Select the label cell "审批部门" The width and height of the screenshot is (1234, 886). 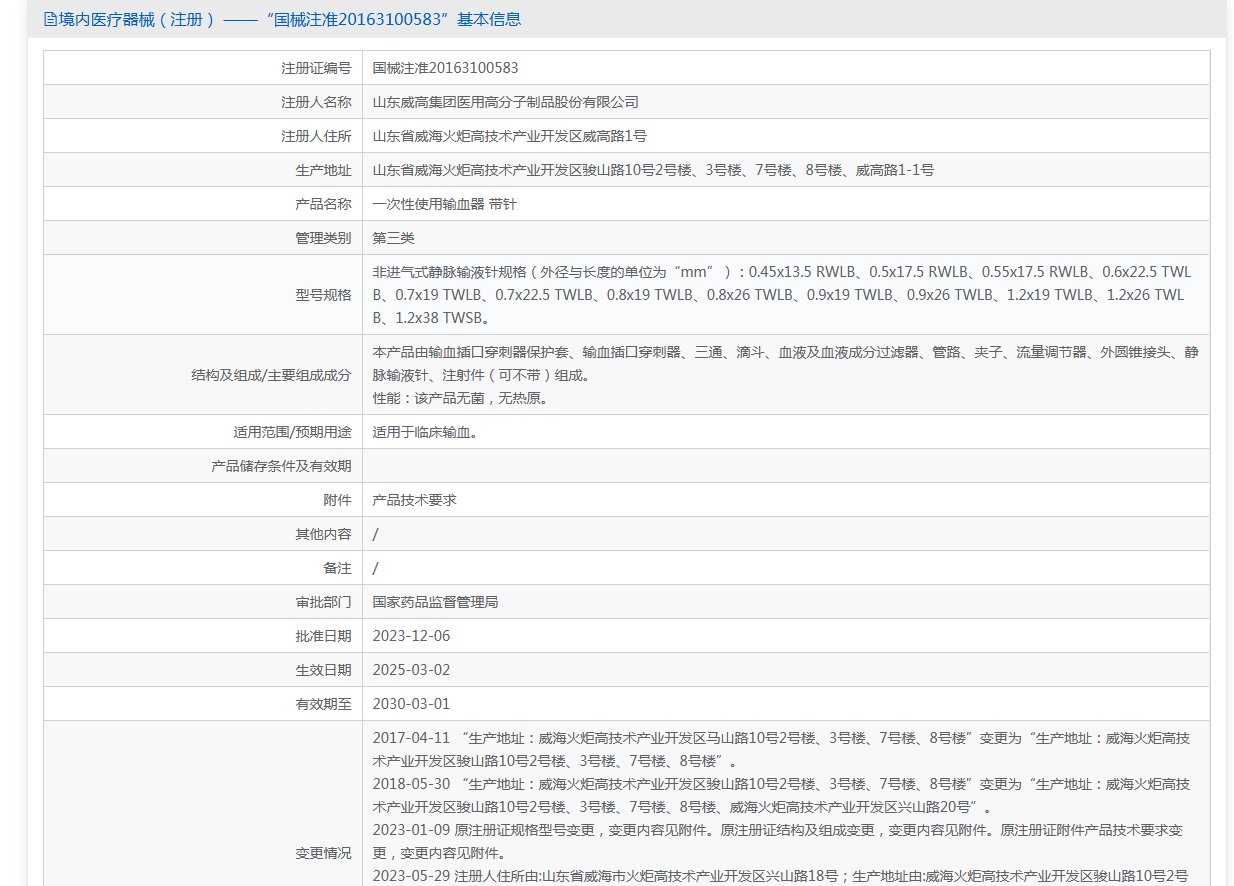[203, 602]
